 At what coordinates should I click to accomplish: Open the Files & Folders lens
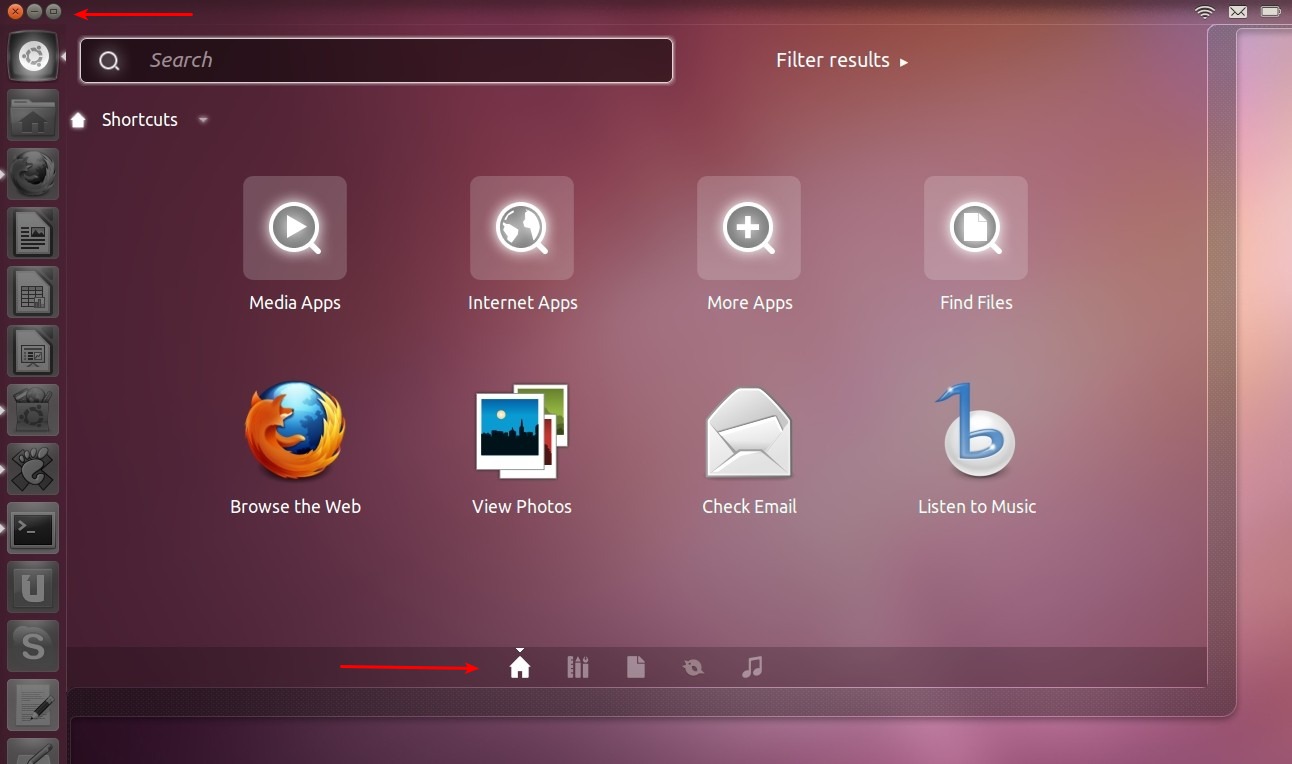pos(636,665)
